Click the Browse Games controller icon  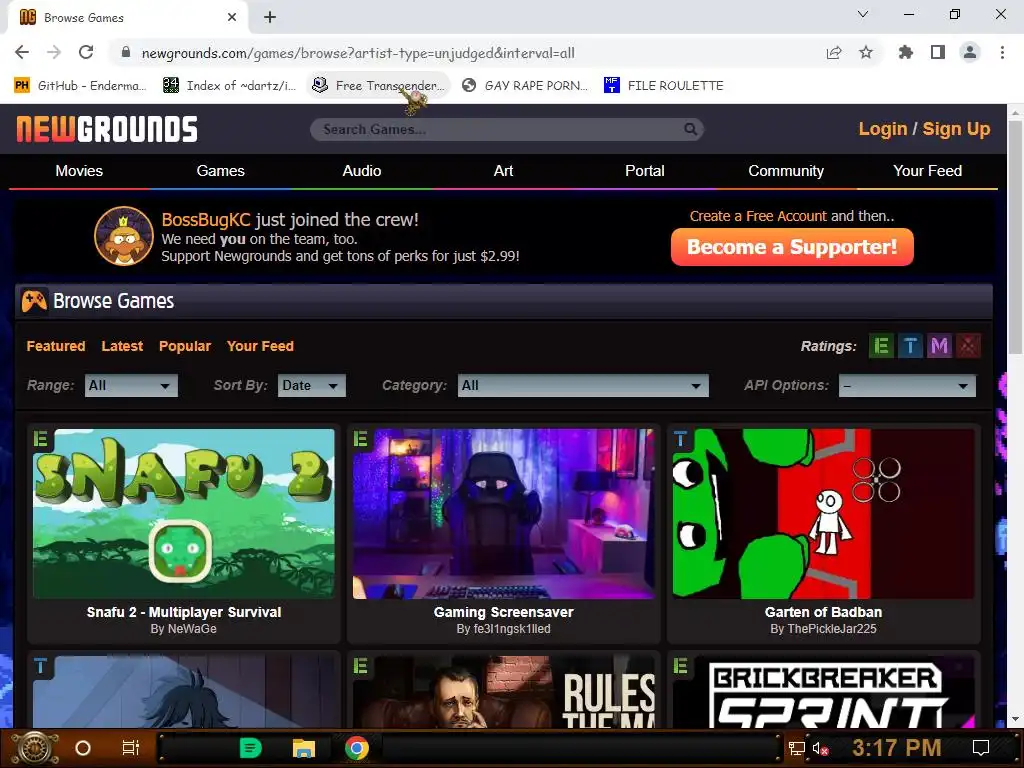point(34,301)
